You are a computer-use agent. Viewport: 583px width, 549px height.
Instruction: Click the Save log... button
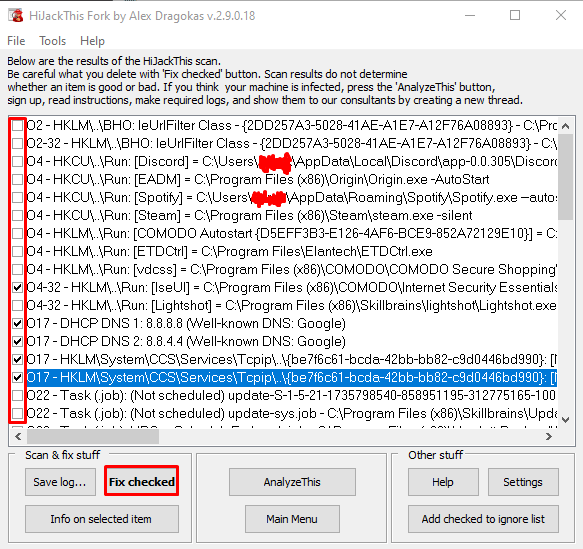click(60, 482)
